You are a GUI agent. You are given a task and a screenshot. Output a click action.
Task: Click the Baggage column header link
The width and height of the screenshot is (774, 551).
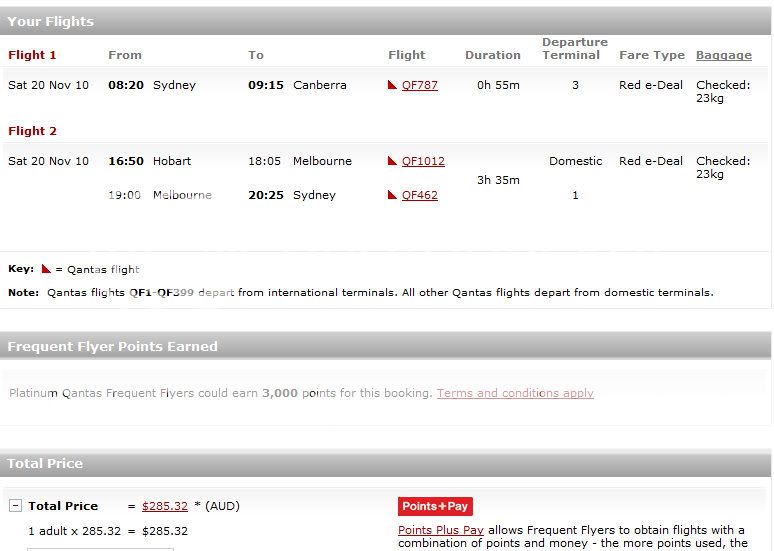(x=723, y=55)
